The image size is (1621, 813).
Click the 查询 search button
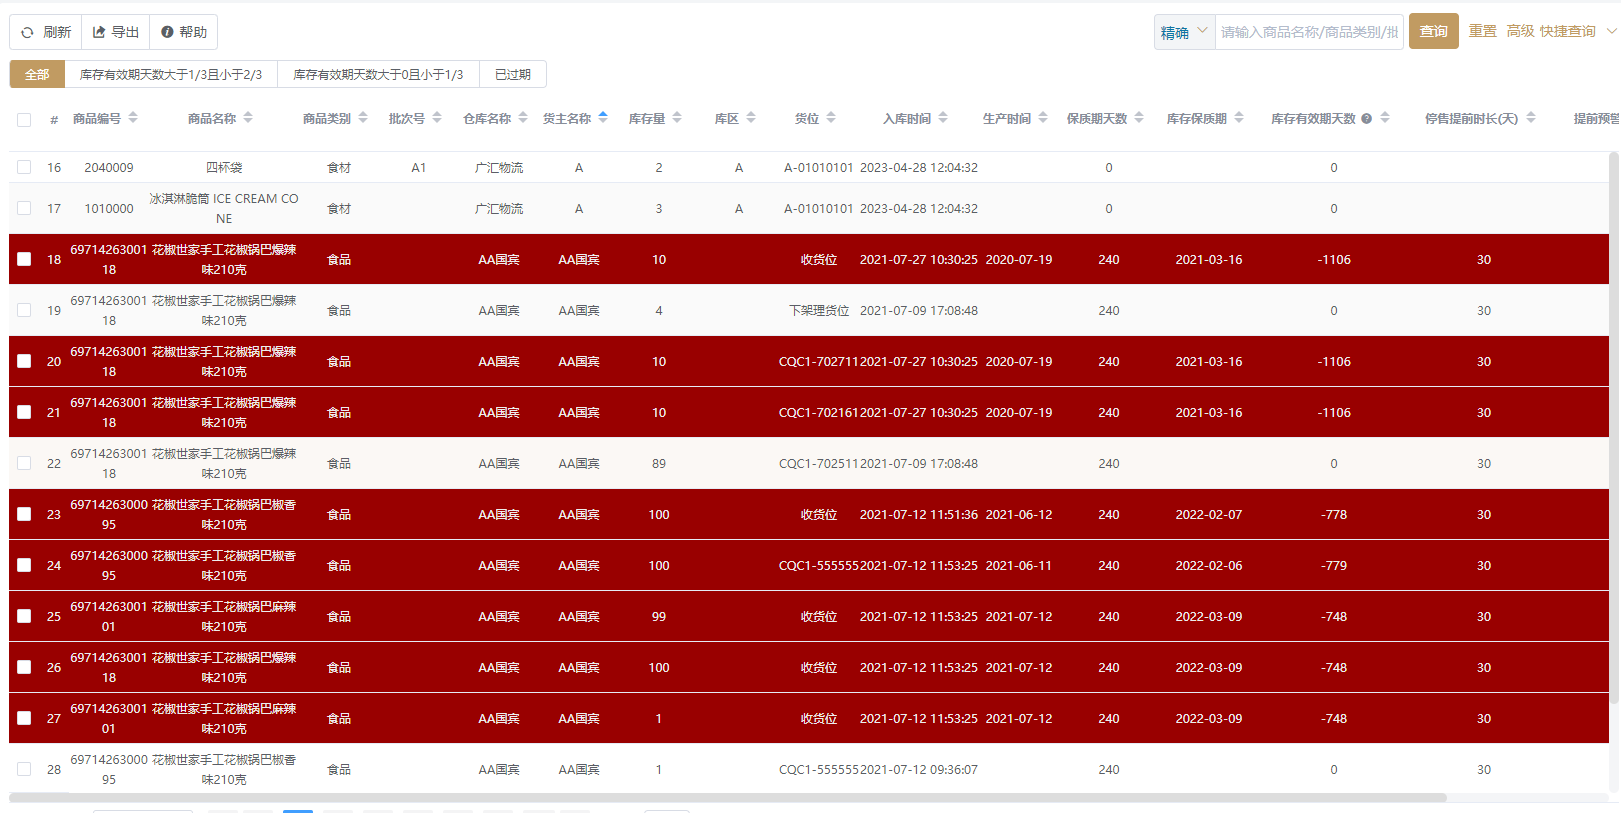(x=1434, y=31)
